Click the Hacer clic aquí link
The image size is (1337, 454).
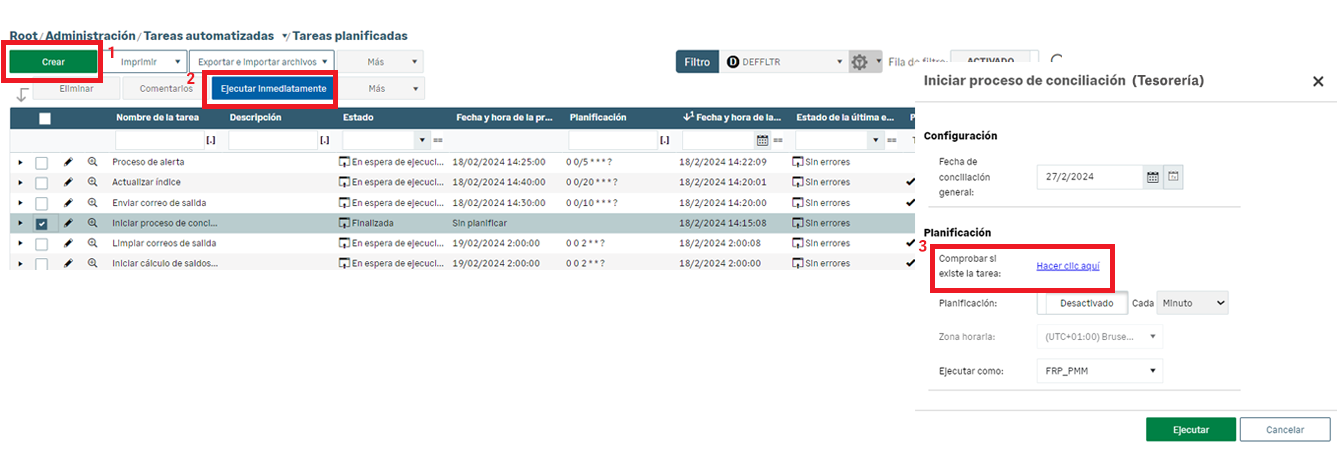1068,266
